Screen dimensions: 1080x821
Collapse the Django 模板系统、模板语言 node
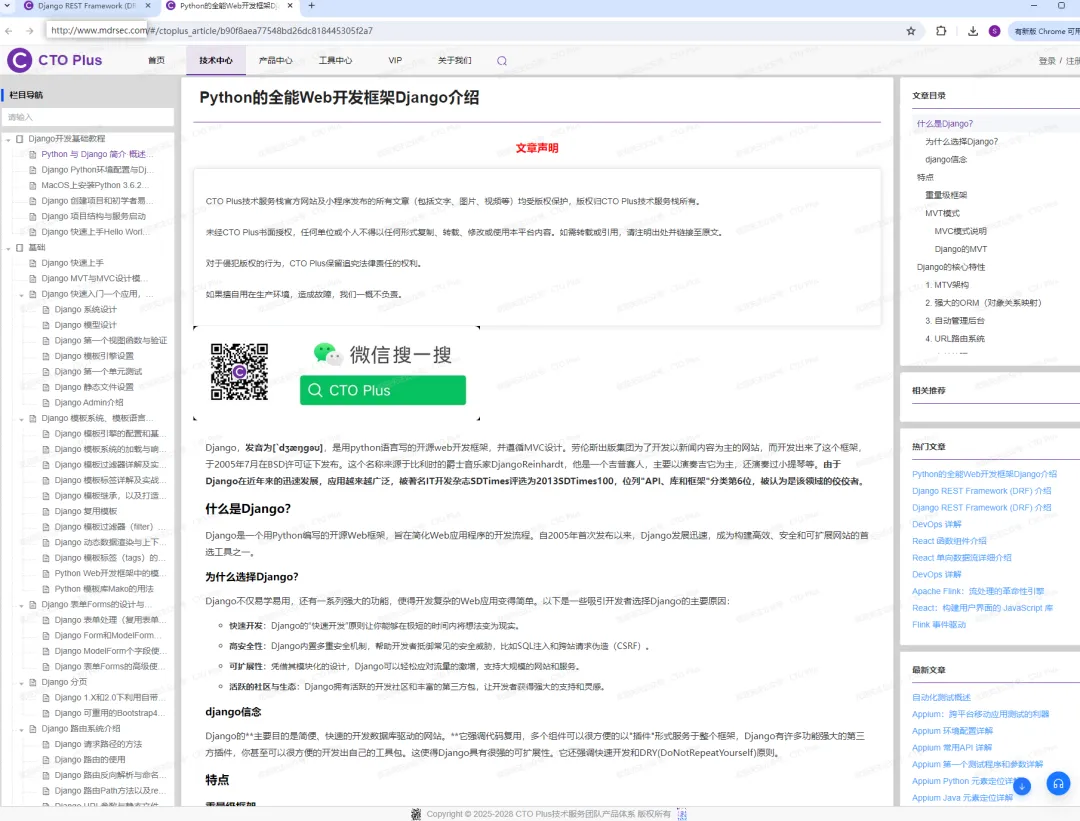click(21, 419)
